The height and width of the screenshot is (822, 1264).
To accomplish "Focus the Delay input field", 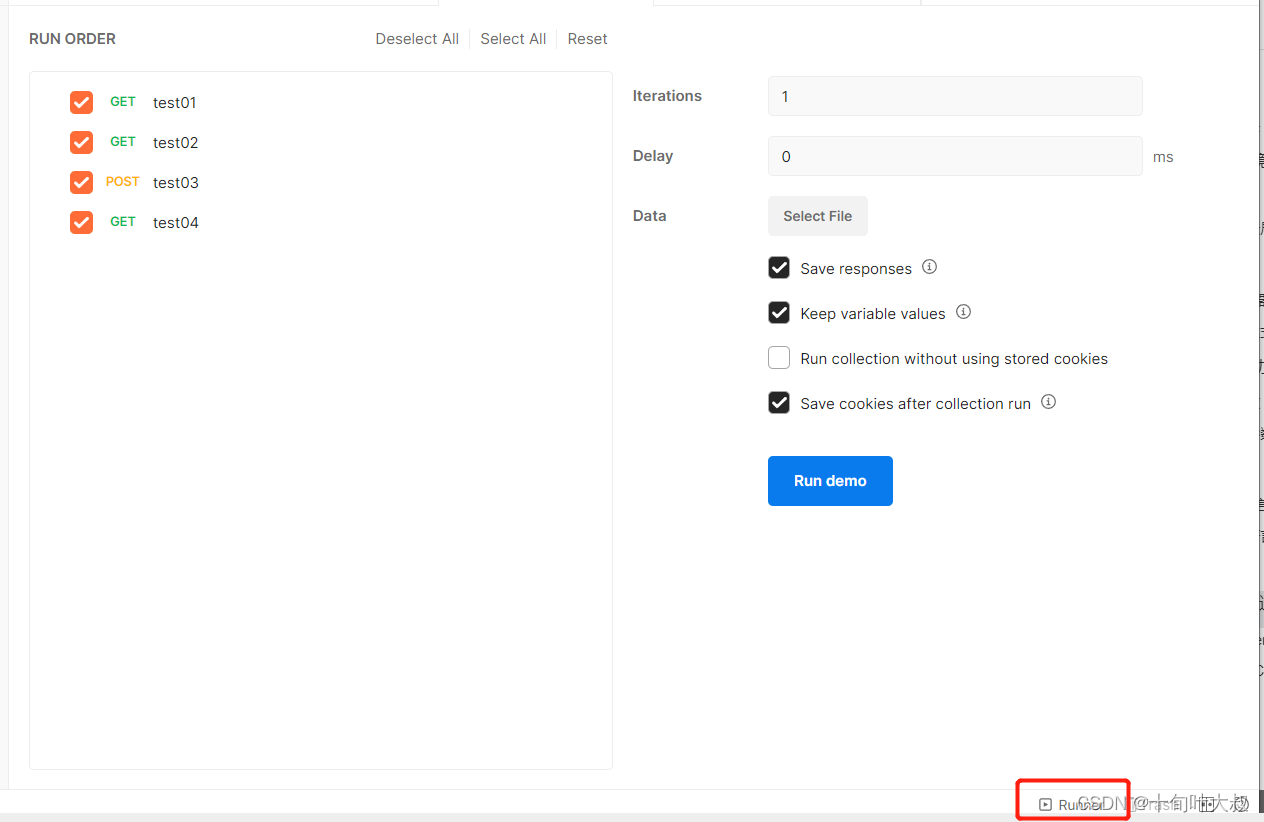I will coord(955,156).
